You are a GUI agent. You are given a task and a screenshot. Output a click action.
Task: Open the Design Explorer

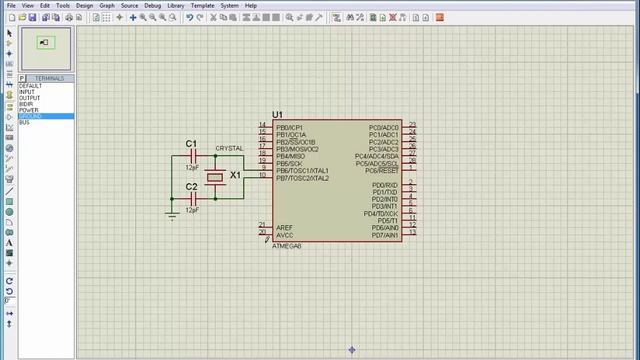tap(373, 18)
